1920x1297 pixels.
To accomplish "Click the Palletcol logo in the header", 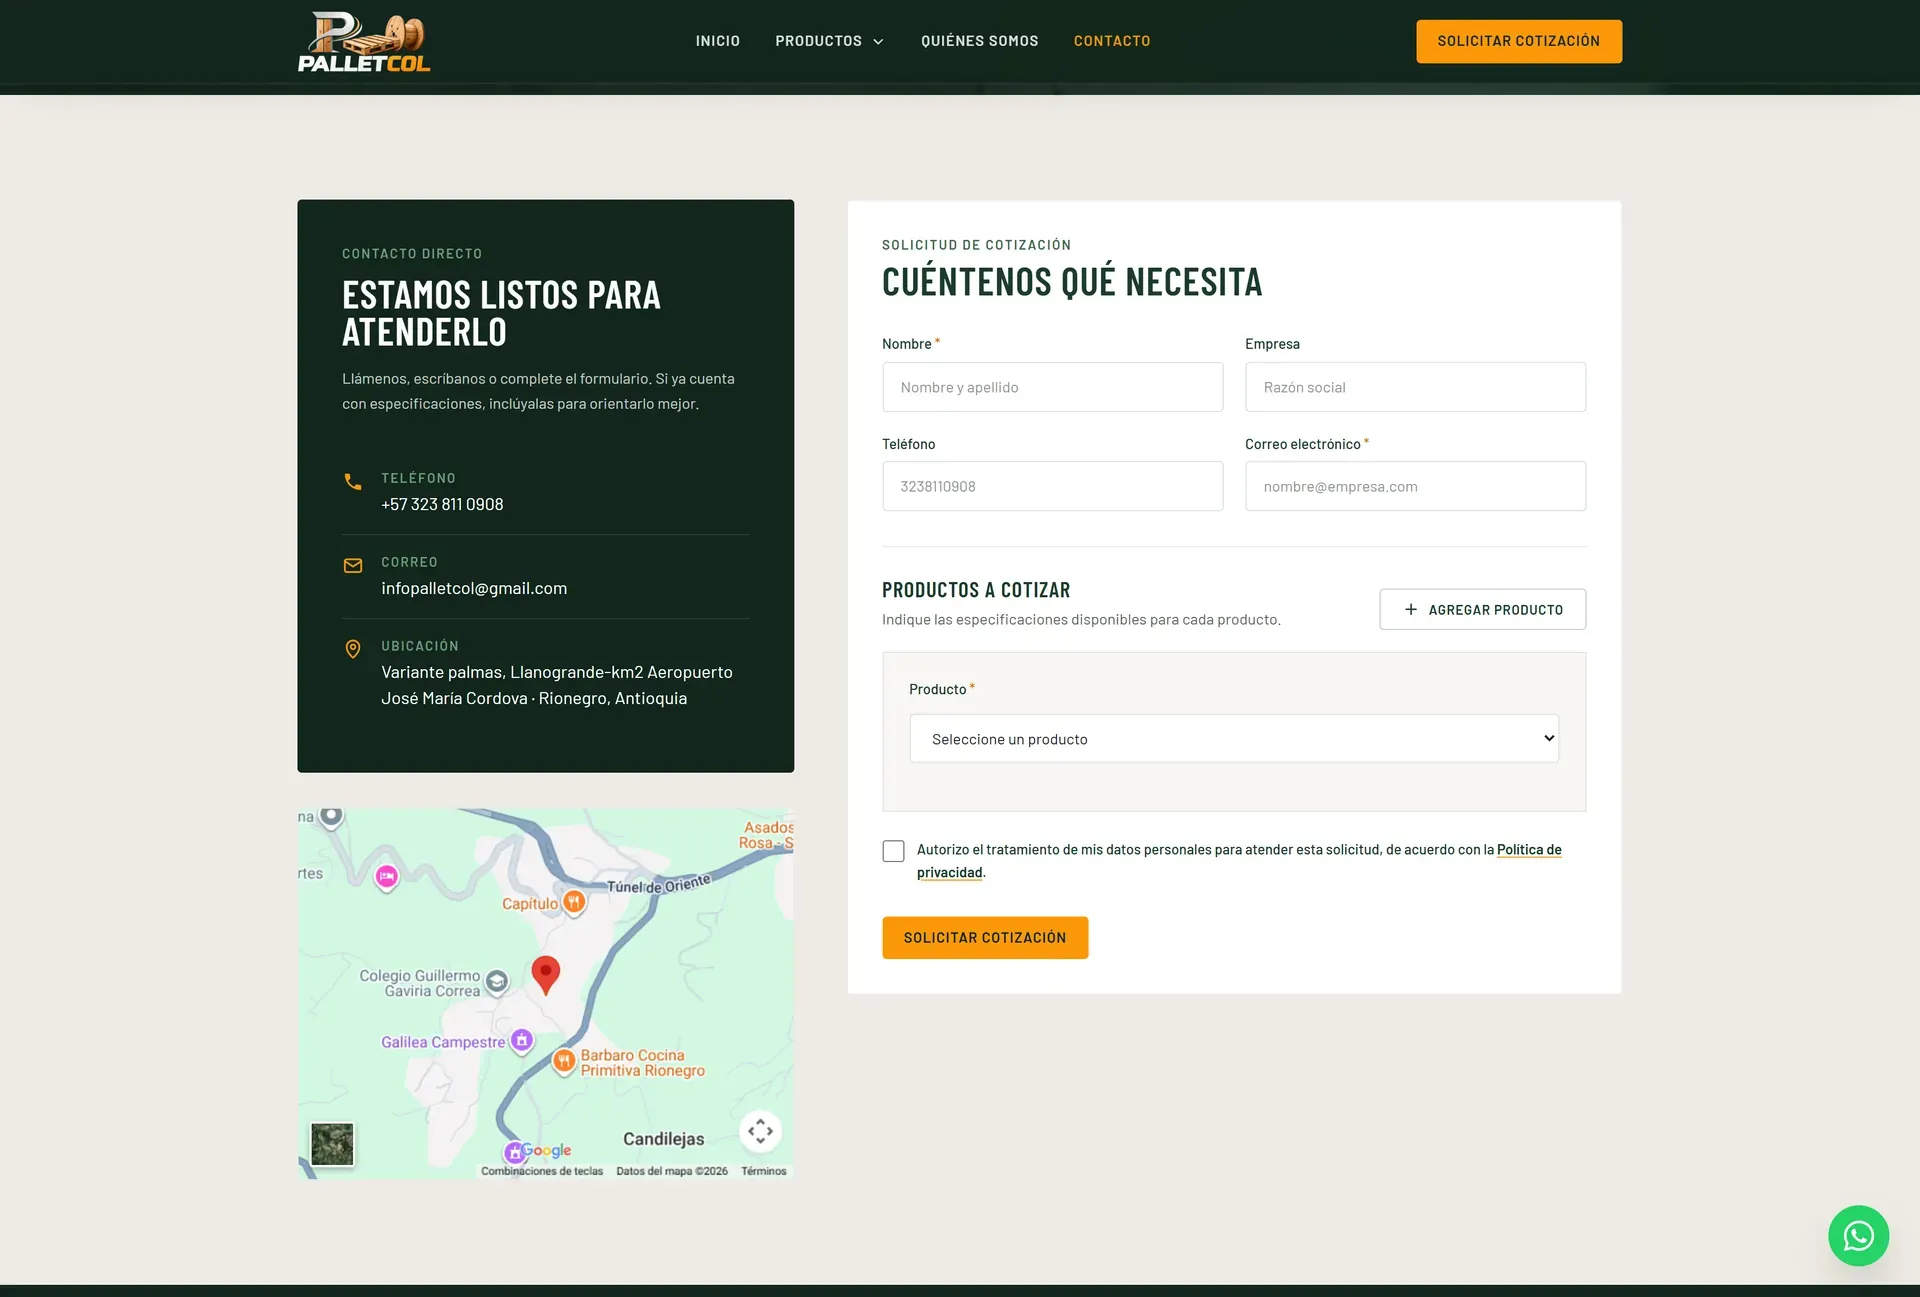I will click(x=364, y=42).
